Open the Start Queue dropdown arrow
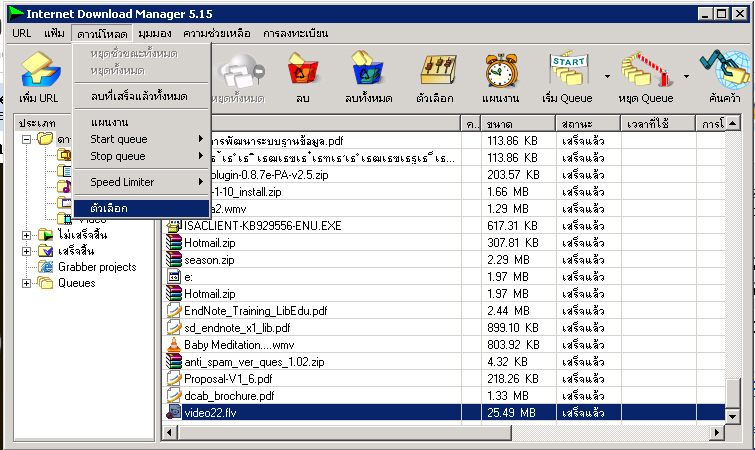 click(607, 77)
